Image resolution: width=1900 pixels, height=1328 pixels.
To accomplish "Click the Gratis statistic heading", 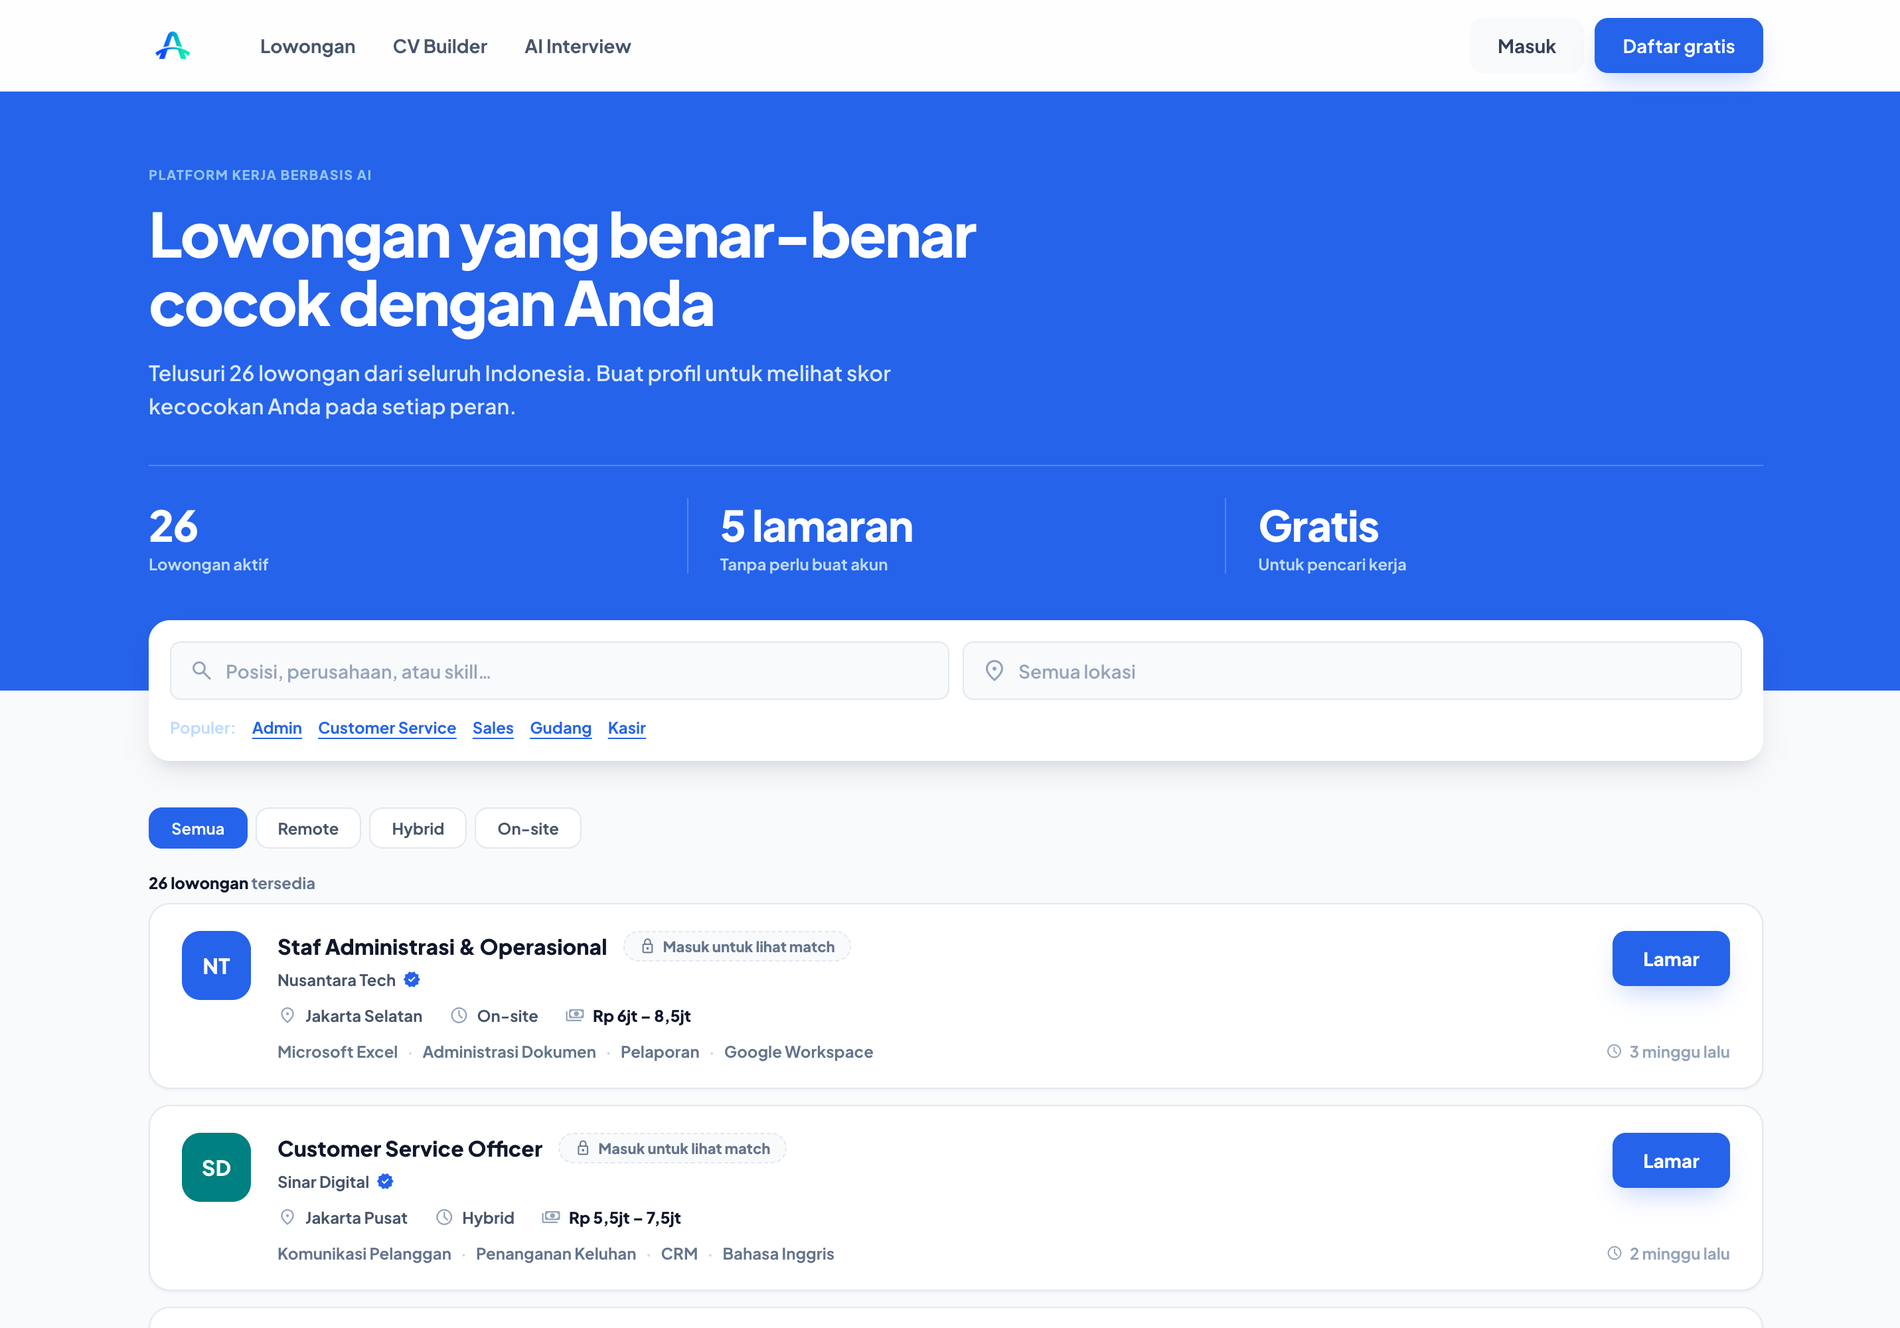I will (x=1318, y=526).
